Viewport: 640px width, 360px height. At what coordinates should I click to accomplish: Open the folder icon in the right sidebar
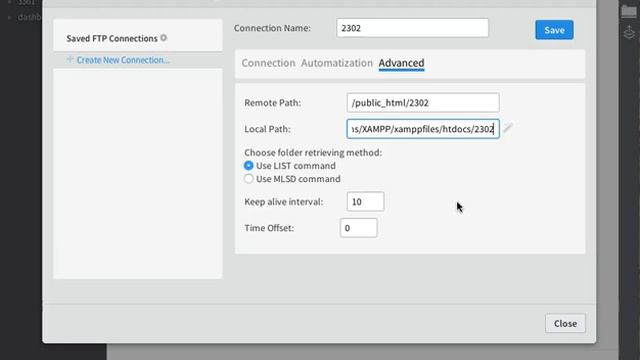(629, 11)
